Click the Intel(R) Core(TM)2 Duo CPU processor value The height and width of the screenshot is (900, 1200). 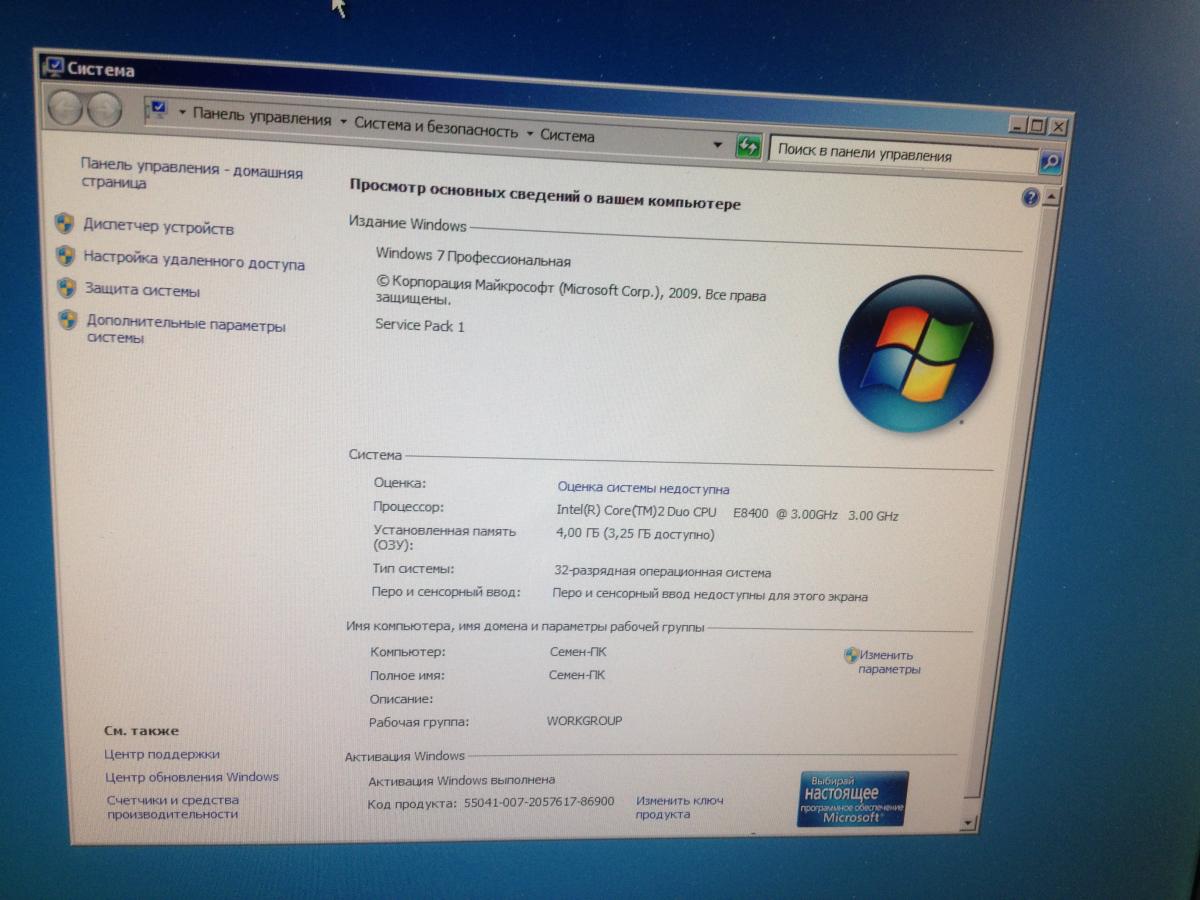[x=727, y=514]
